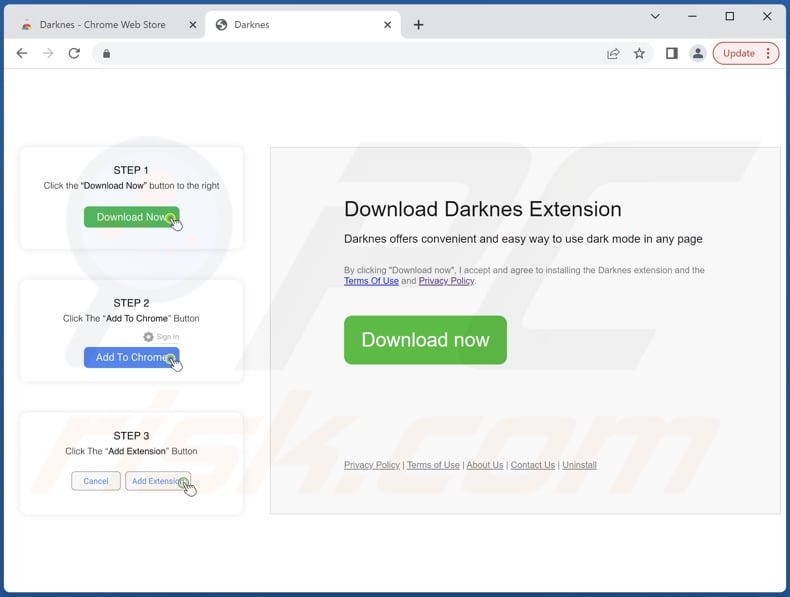
Task: Open the Uninstall link
Action: click(579, 465)
